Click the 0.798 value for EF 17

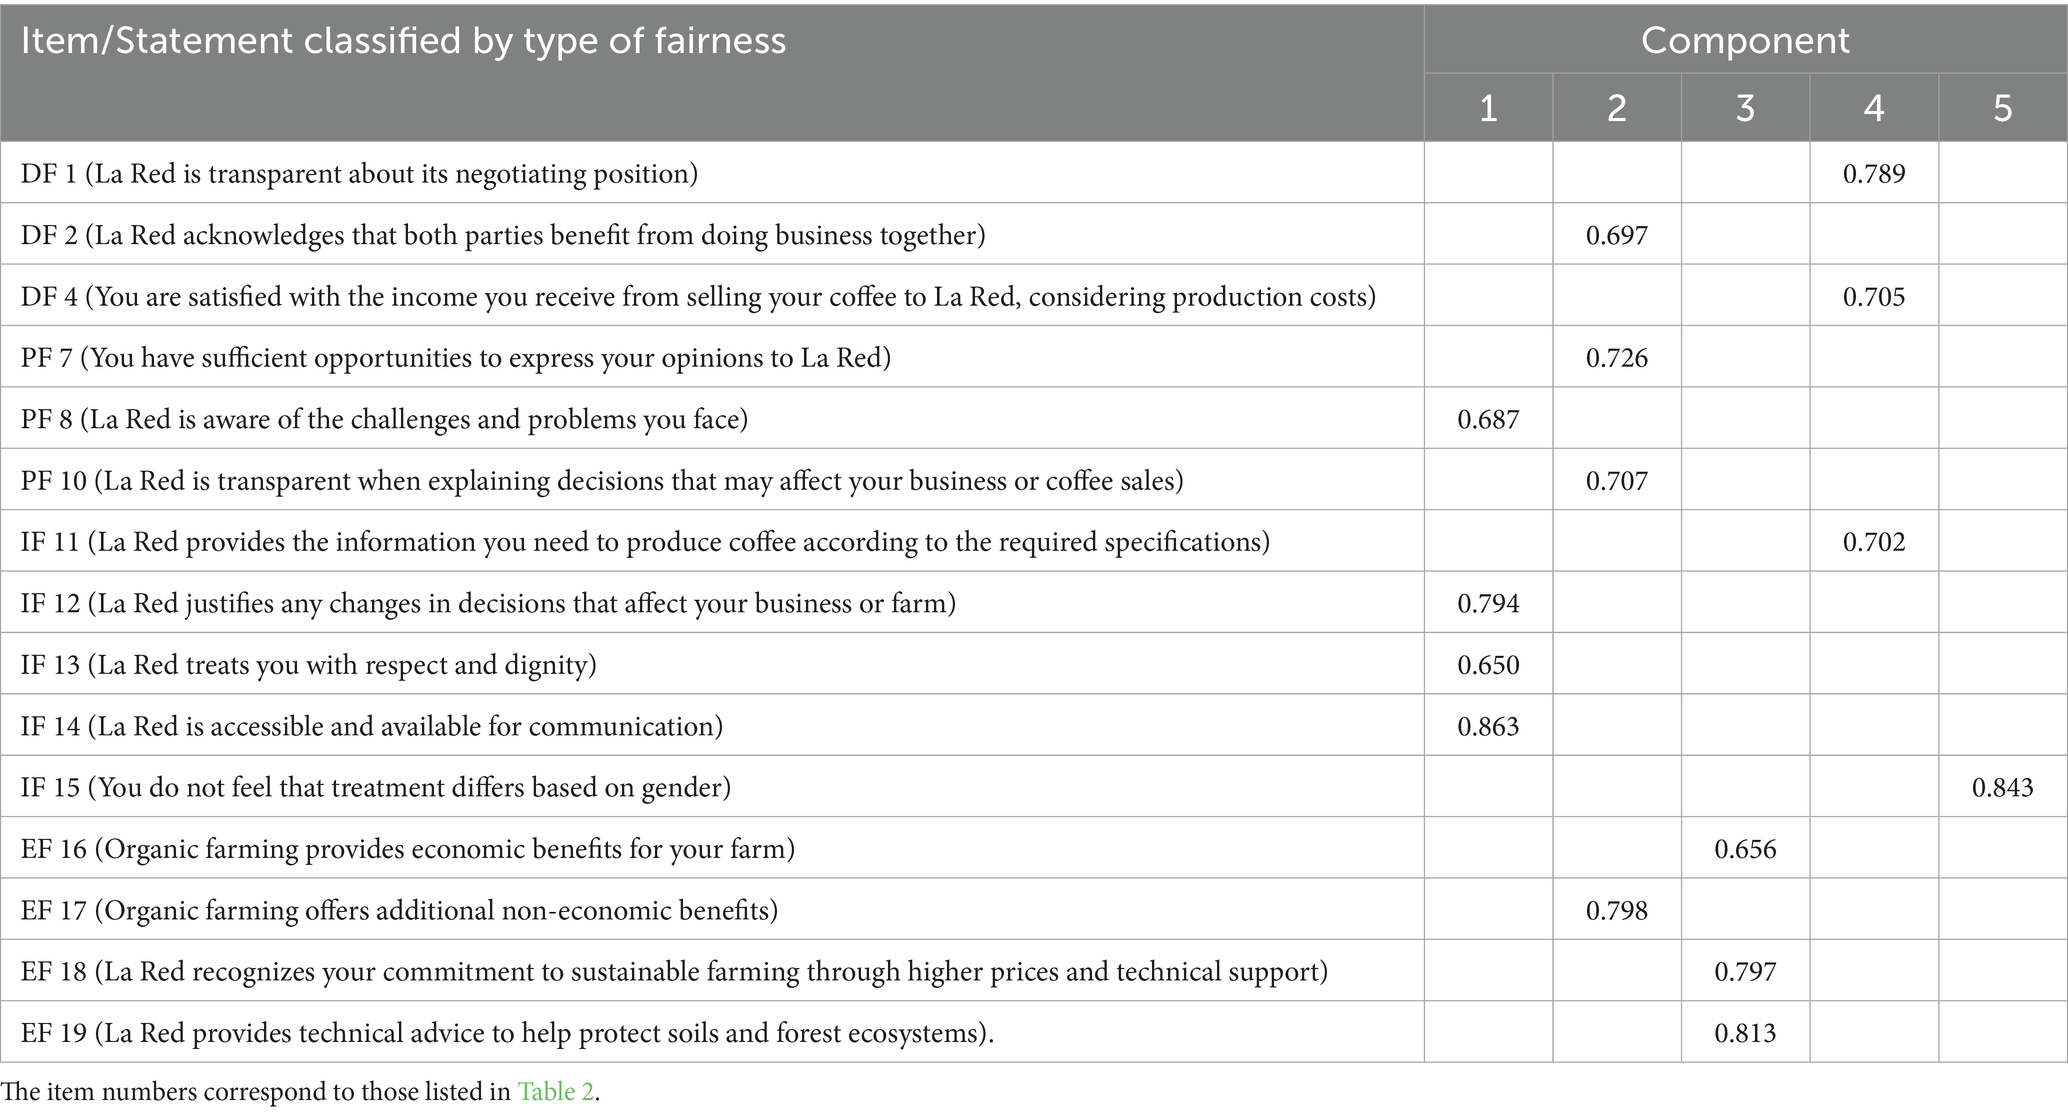pos(1616,911)
